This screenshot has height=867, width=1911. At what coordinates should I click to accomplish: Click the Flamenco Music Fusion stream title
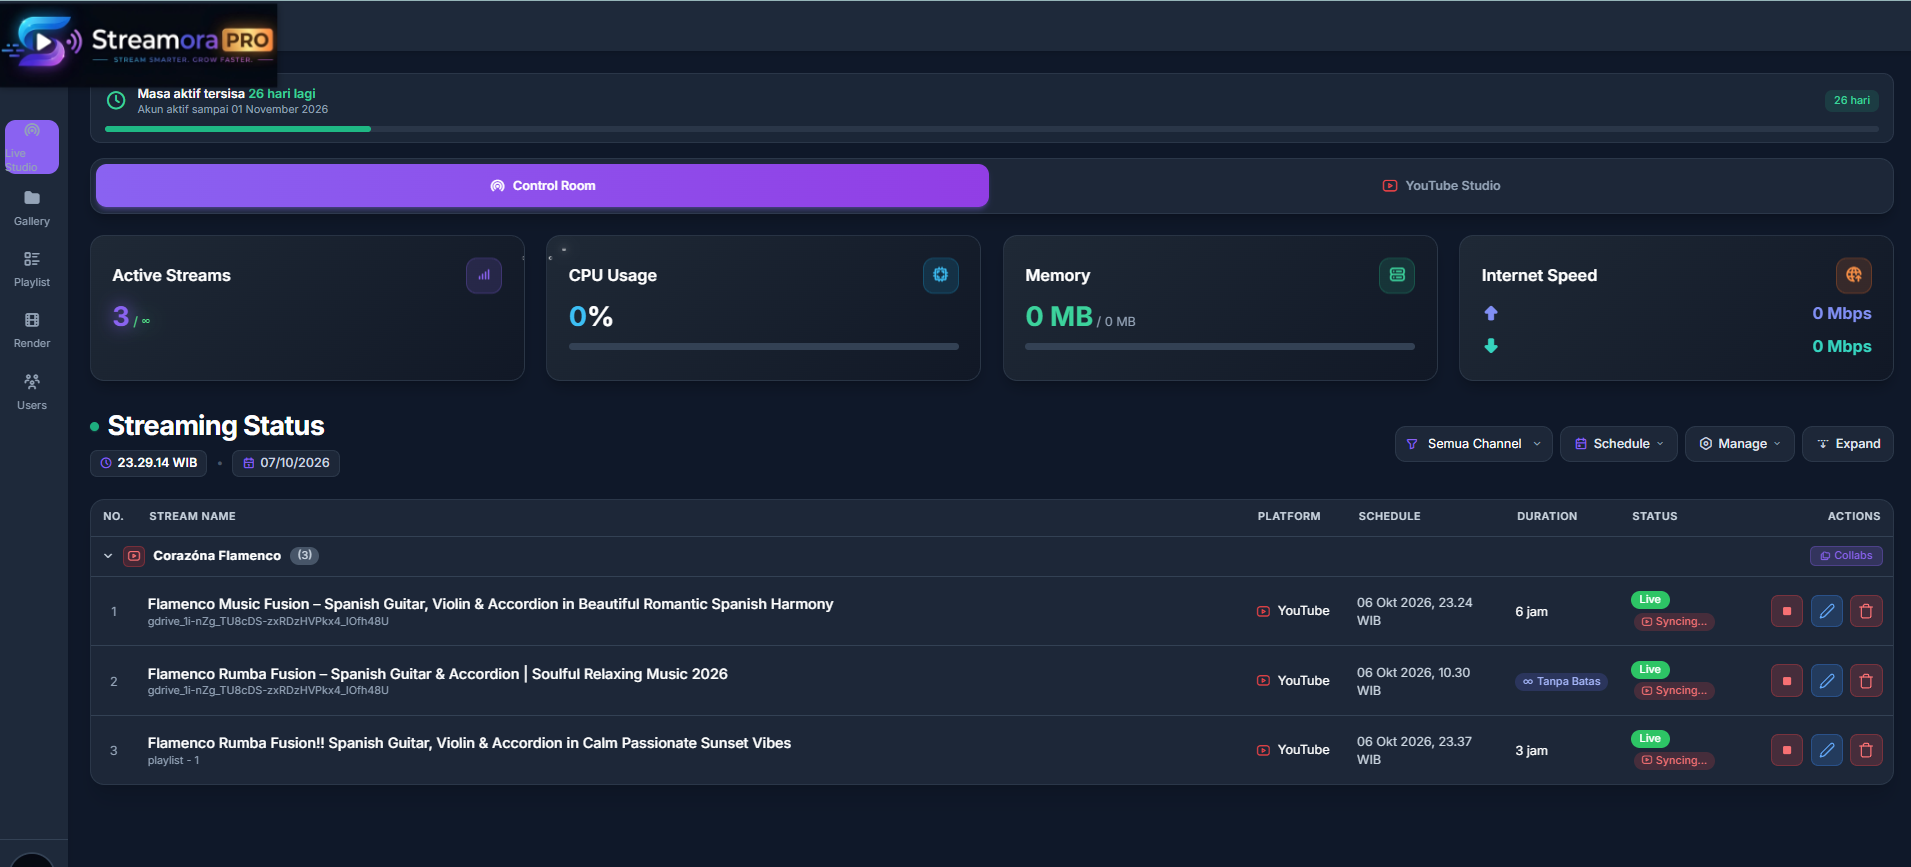tap(490, 604)
